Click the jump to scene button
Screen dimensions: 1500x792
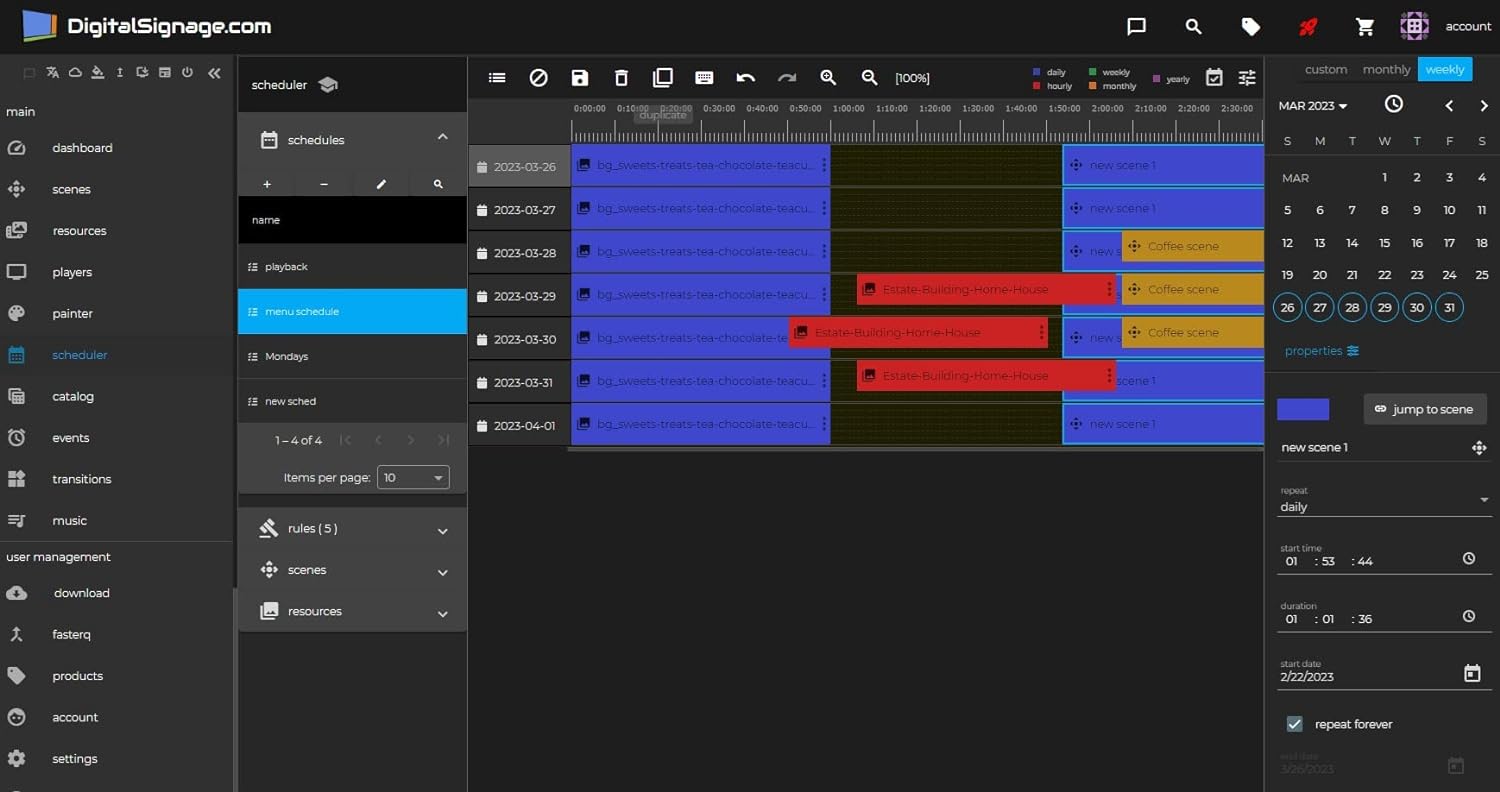1425,409
